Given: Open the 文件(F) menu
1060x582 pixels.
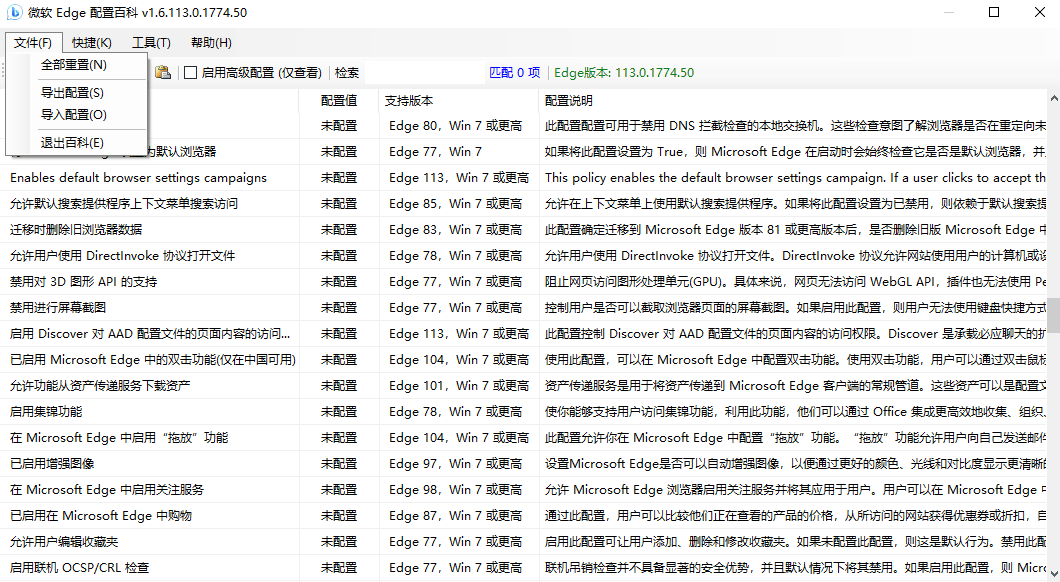Looking at the screenshot, I should 33,43.
